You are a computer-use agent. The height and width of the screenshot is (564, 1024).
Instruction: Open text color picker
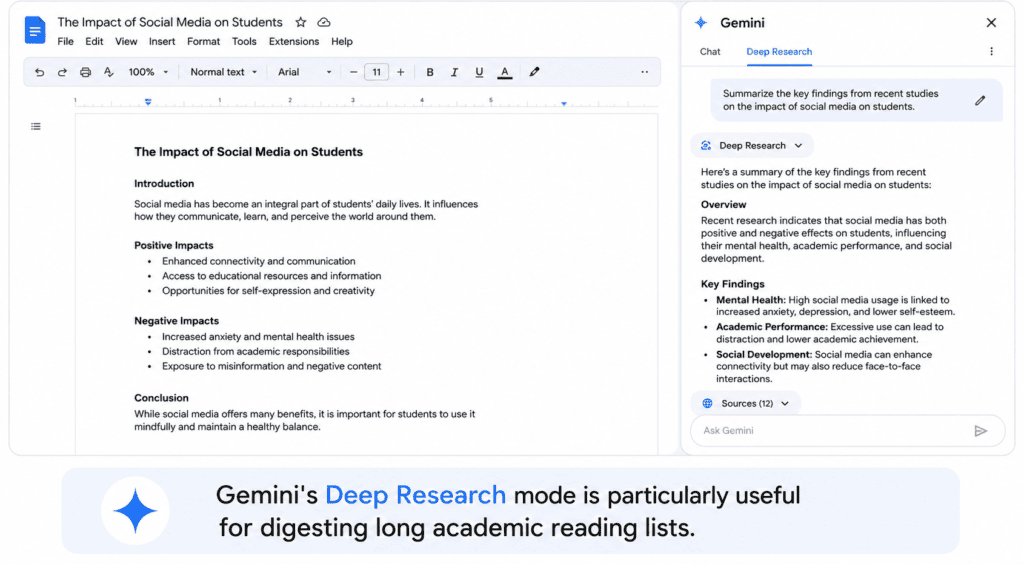[x=505, y=72]
